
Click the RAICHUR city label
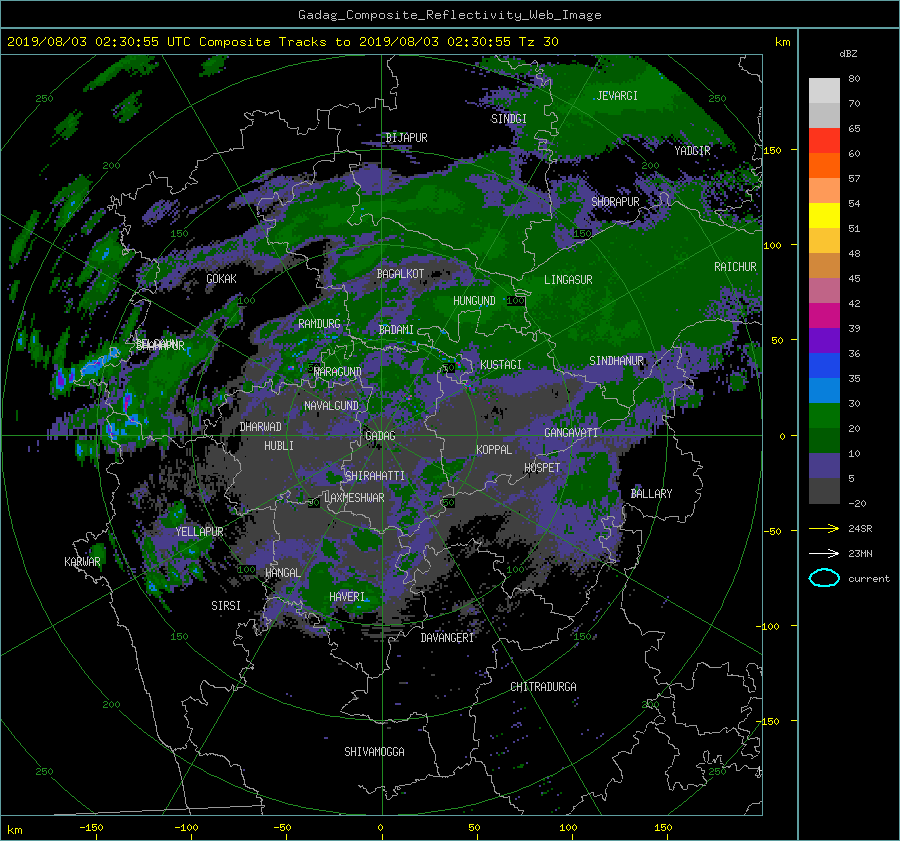pos(735,267)
